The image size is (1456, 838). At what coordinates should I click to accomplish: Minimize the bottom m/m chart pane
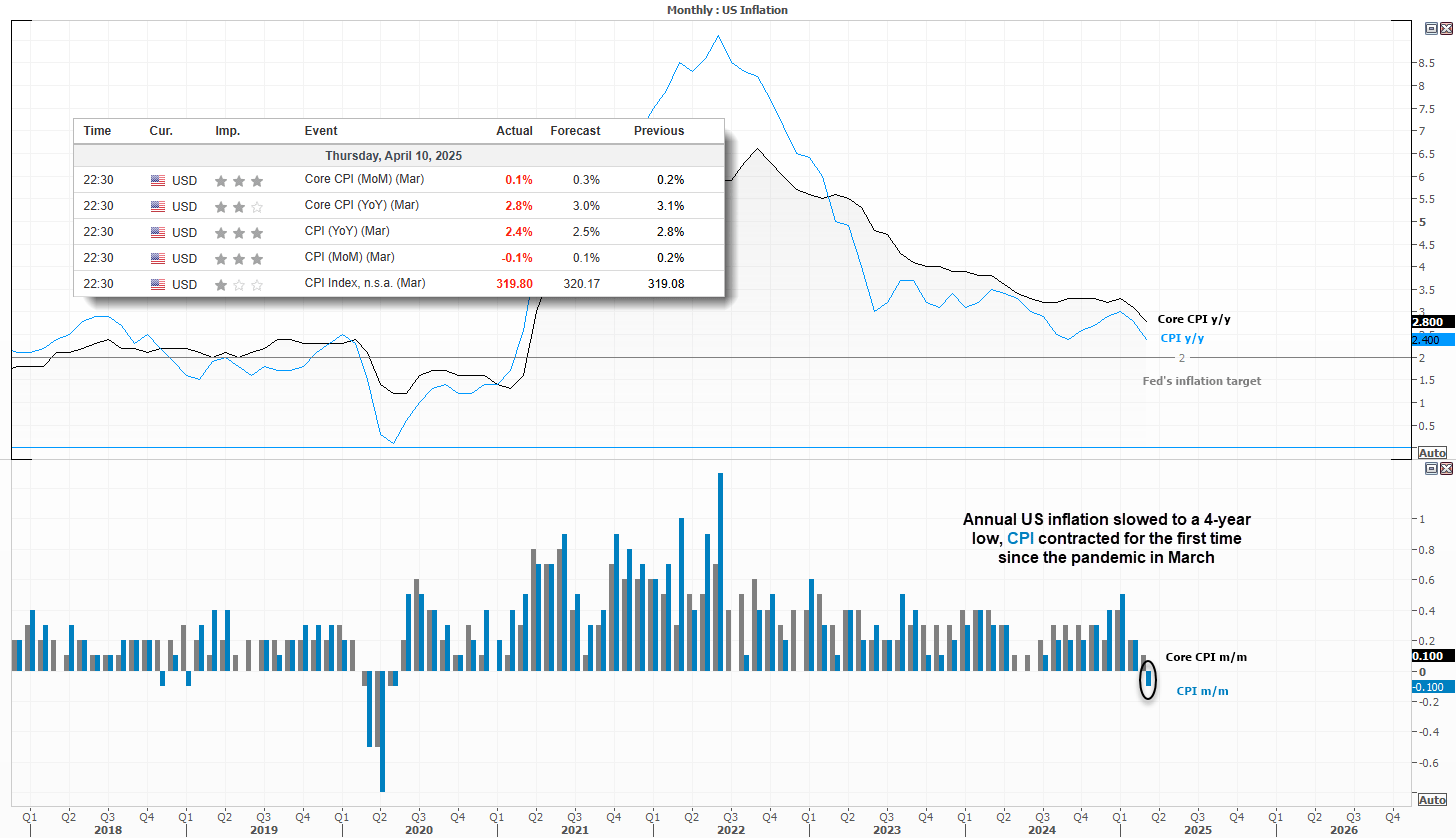point(1431,468)
